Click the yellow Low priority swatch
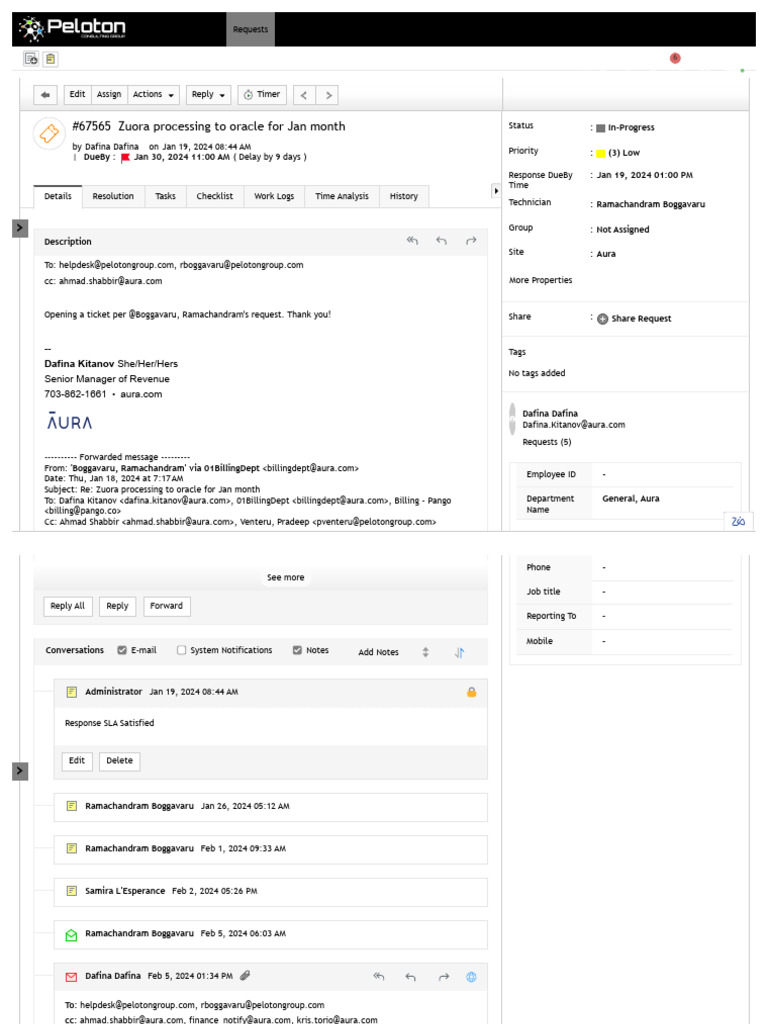The width and height of the screenshot is (768, 1024). [600, 153]
